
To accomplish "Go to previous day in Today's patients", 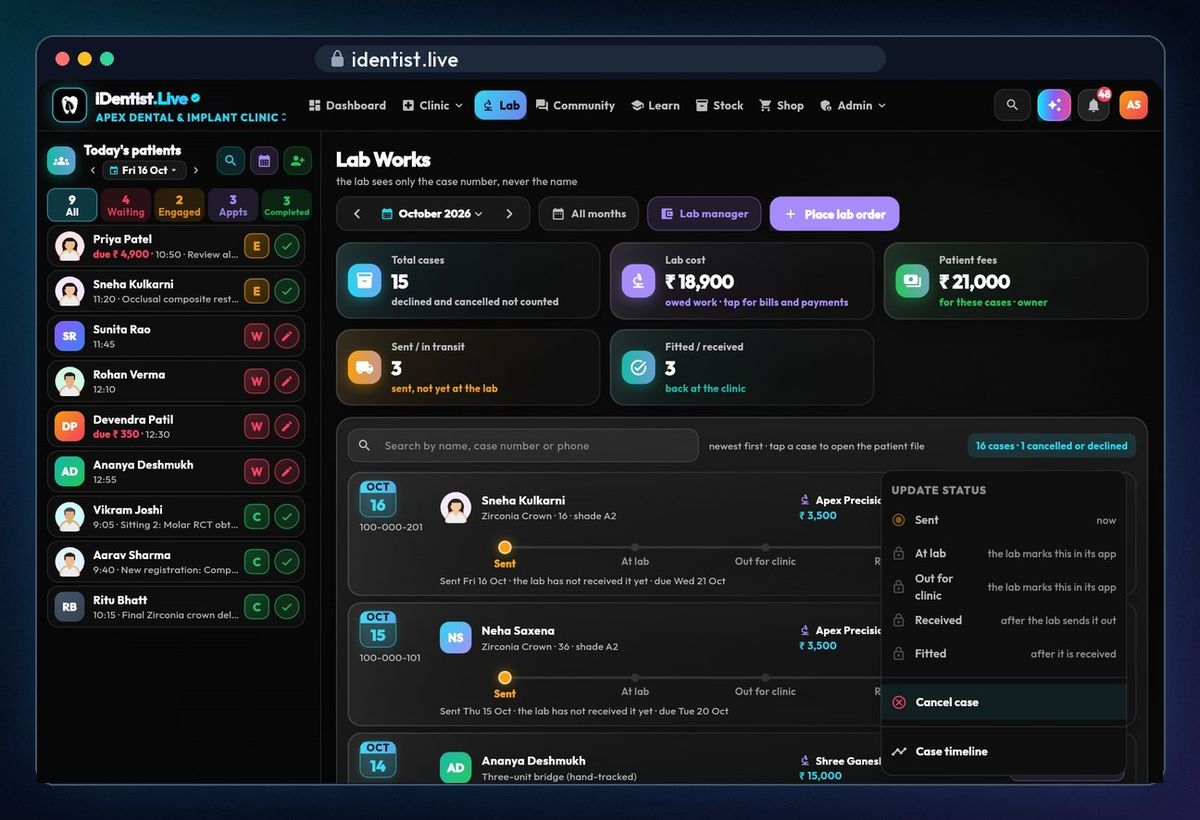I will [93, 171].
